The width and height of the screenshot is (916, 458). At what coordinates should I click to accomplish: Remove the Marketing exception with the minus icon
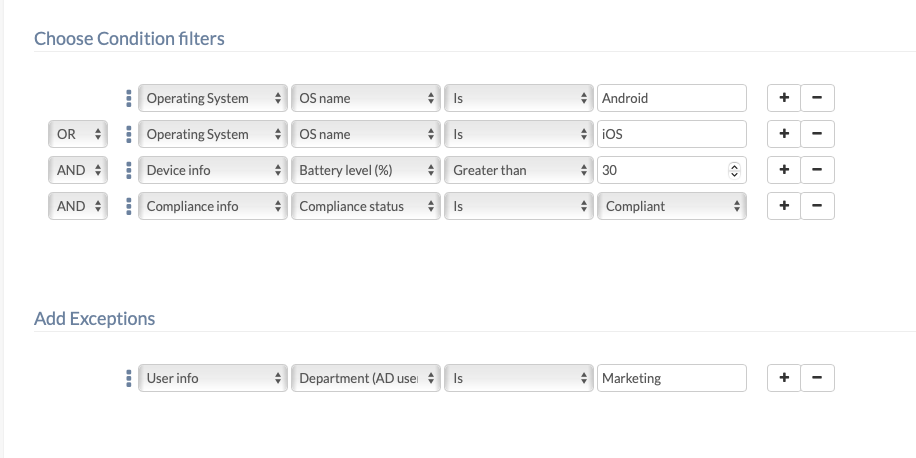coord(817,378)
